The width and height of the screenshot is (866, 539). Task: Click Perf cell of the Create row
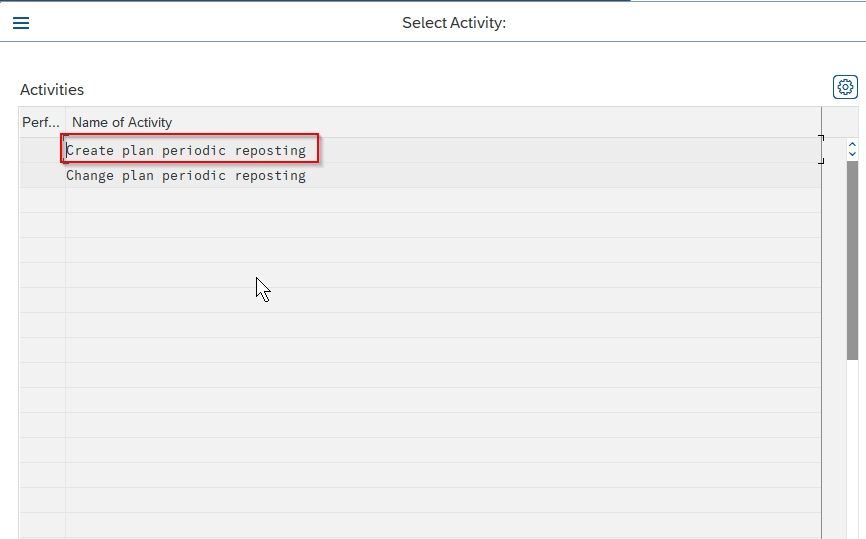(x=43, y=150)
